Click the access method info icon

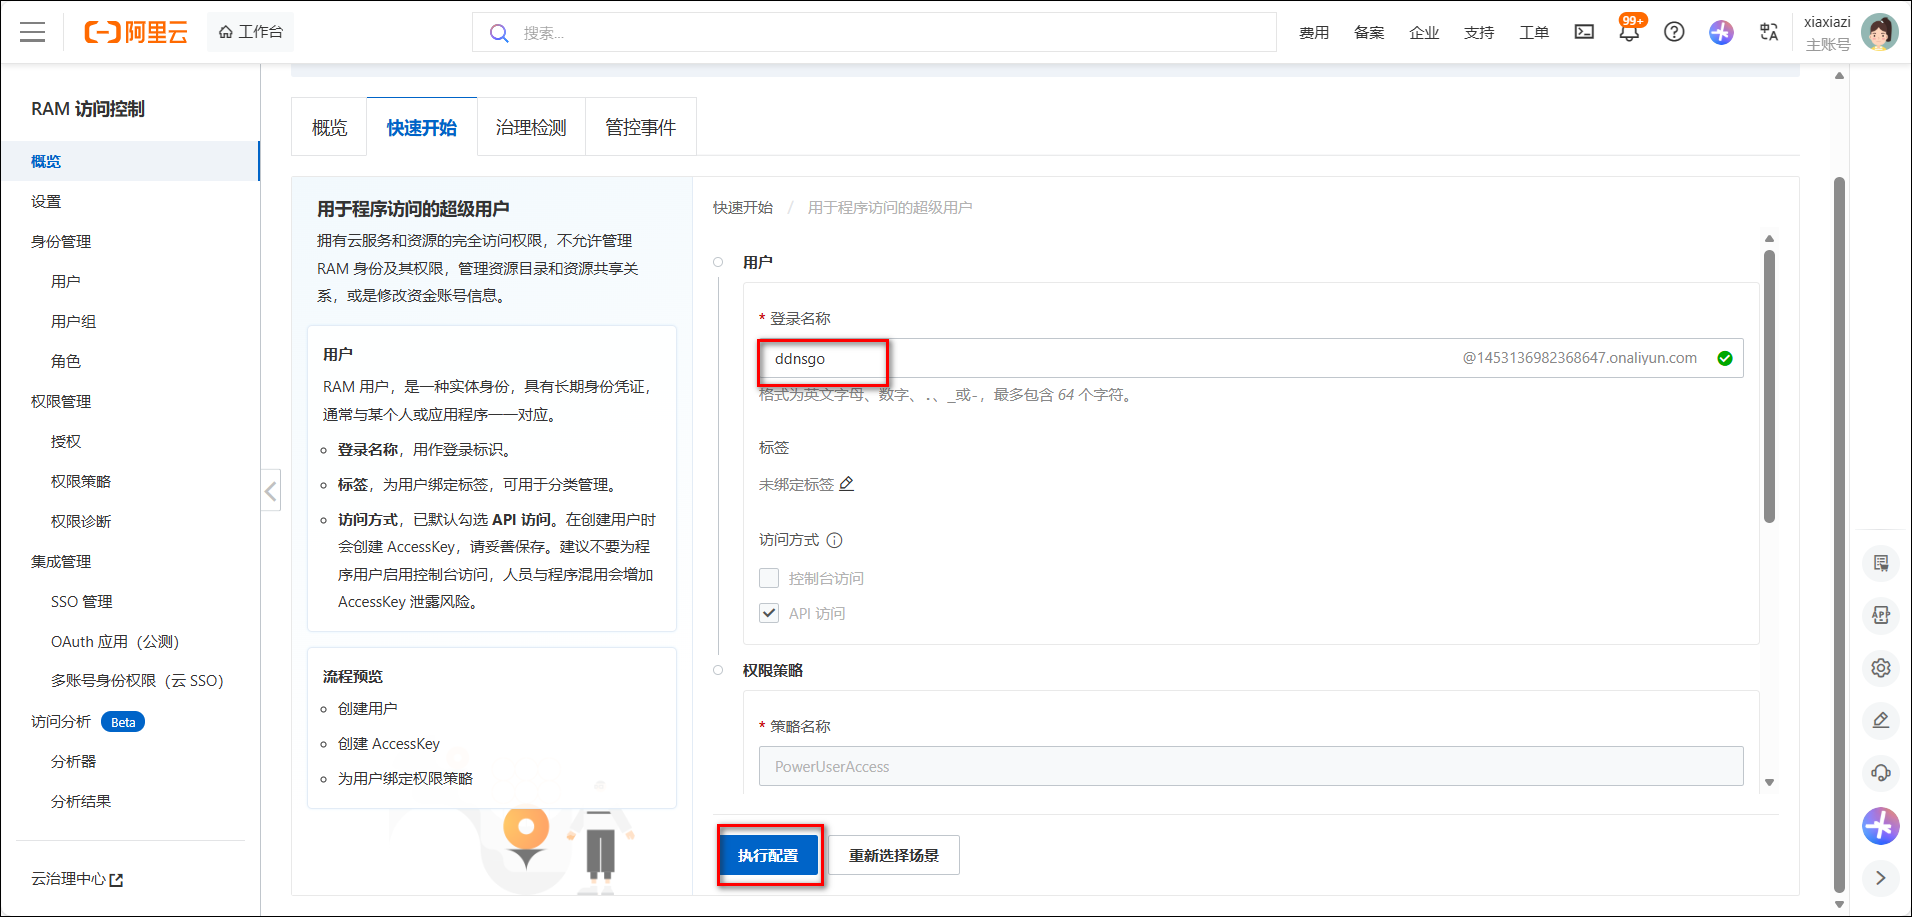(834, 540)
